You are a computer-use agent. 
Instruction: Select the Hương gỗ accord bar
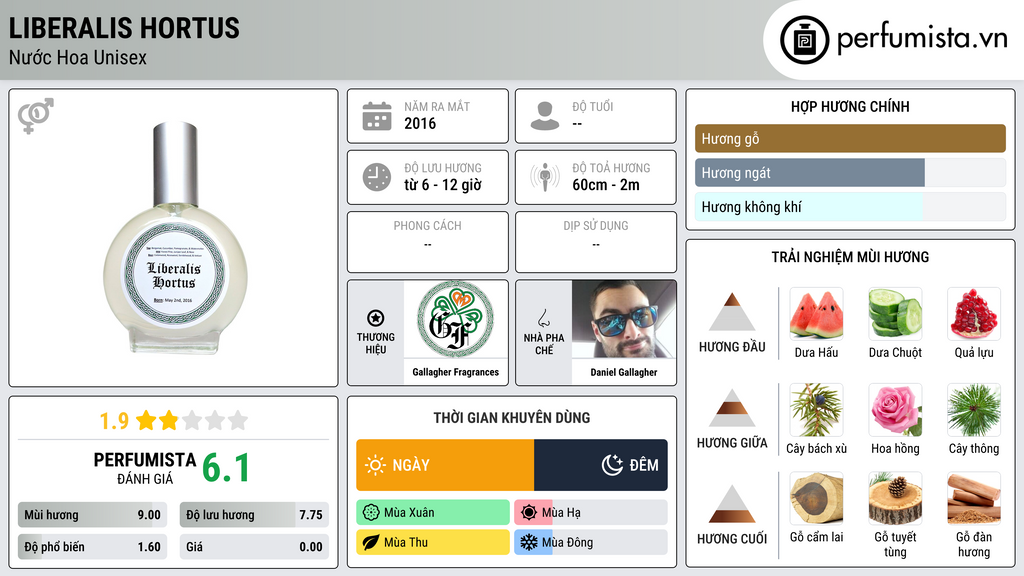coord(850,138)
